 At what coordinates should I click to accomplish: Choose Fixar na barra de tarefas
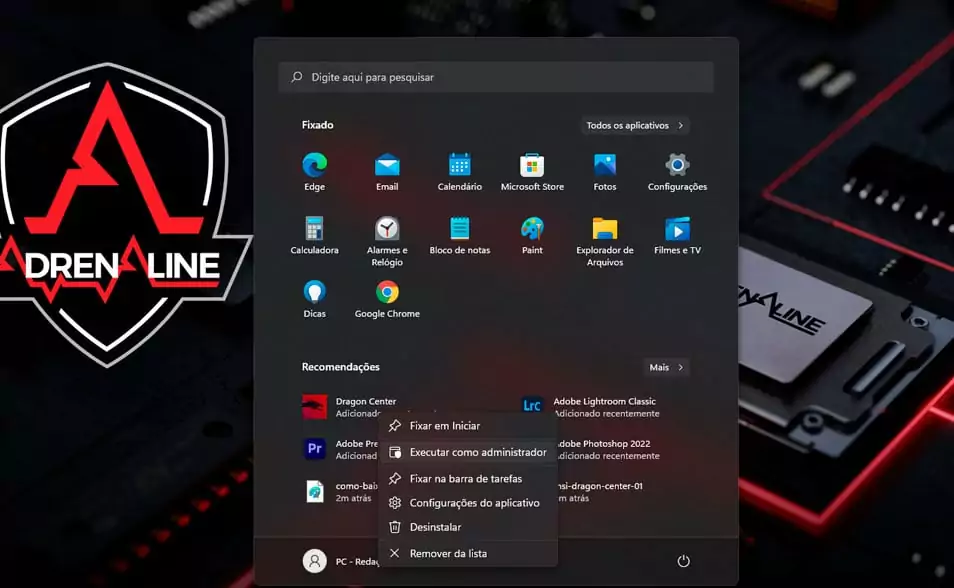click(x=465, y=479)
